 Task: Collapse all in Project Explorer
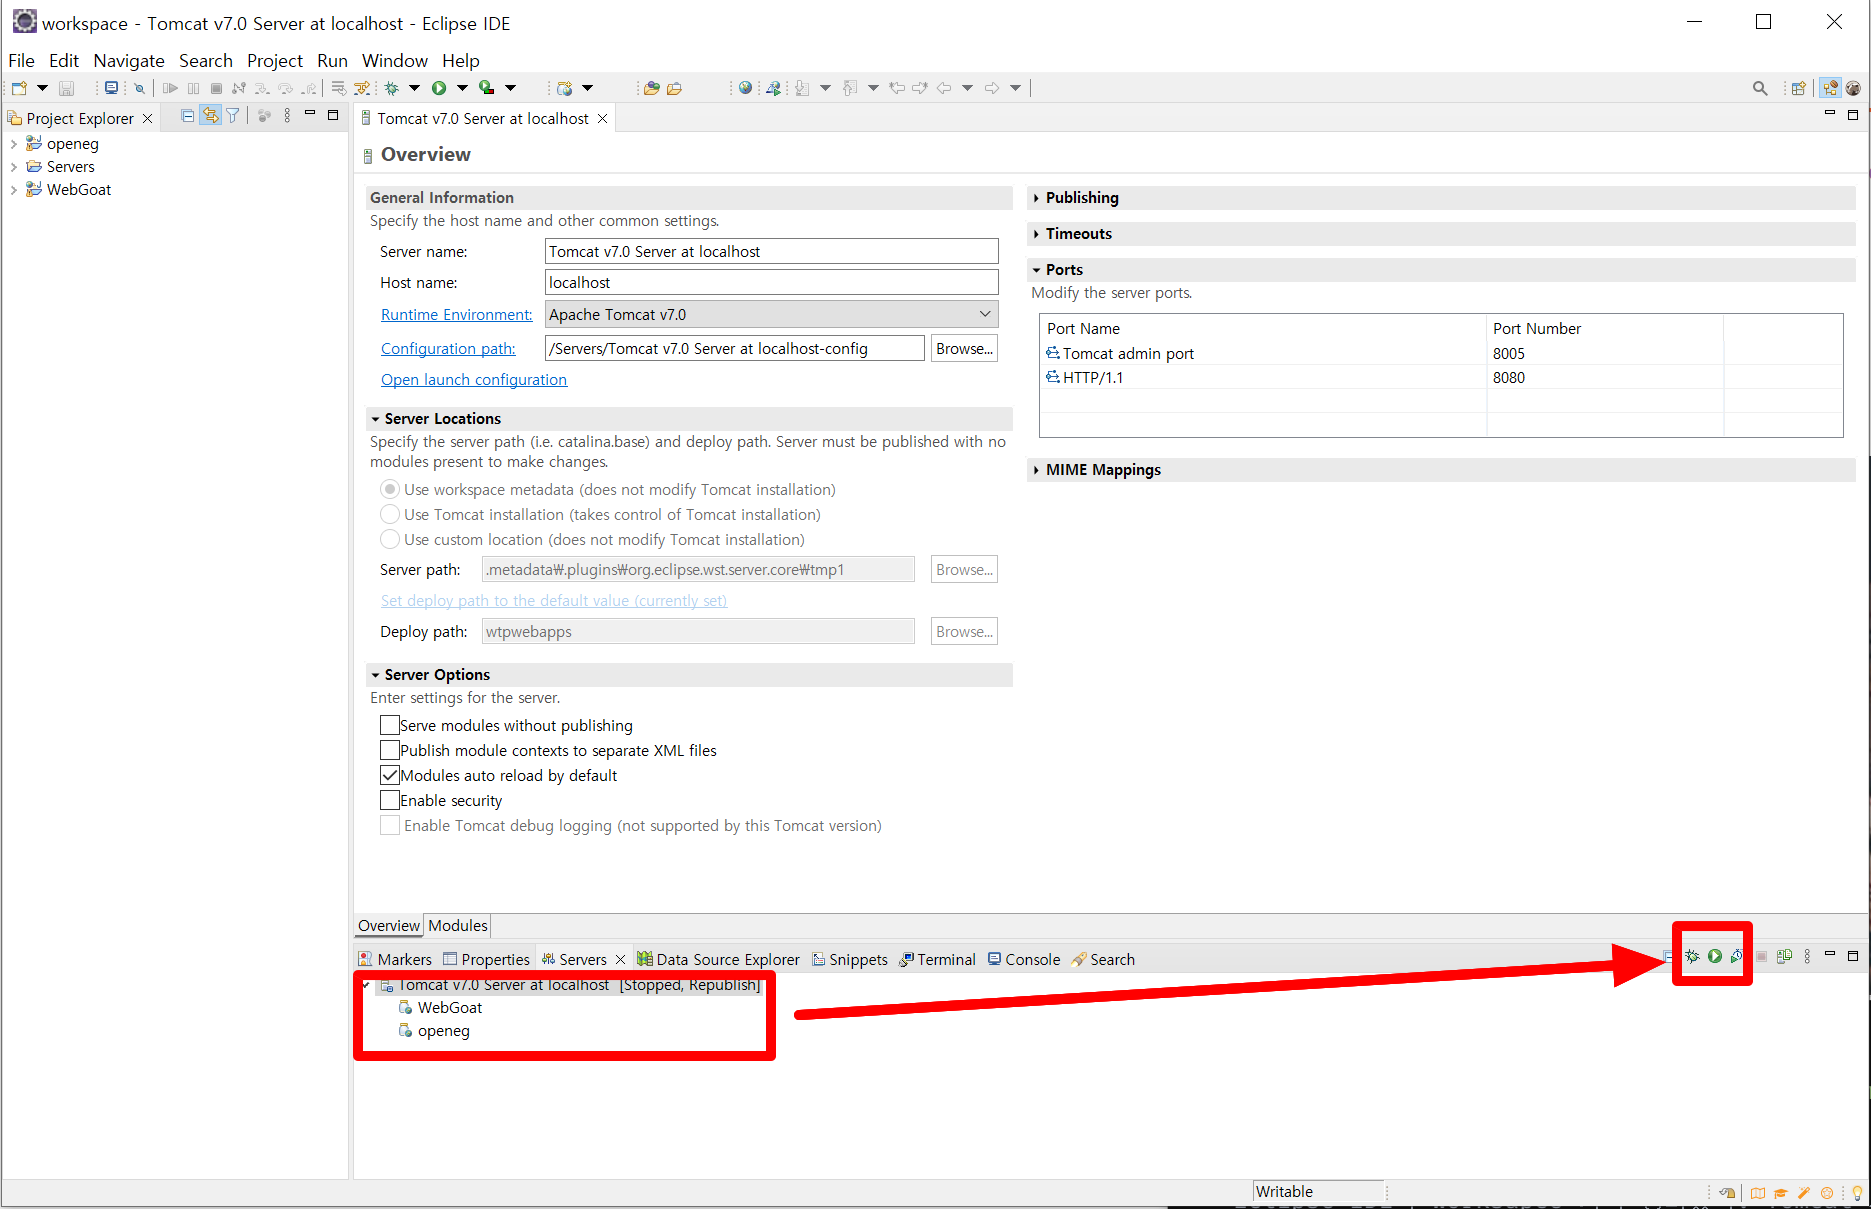click(187, 116)
